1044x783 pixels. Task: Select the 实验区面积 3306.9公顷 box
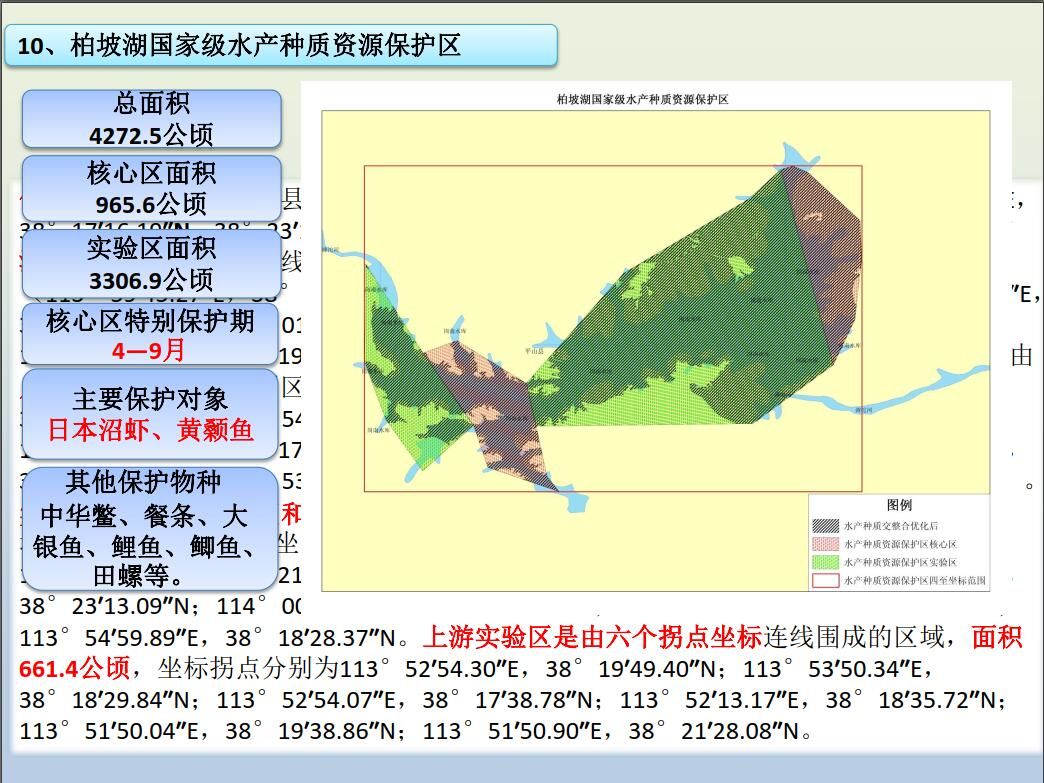point(151,264)
